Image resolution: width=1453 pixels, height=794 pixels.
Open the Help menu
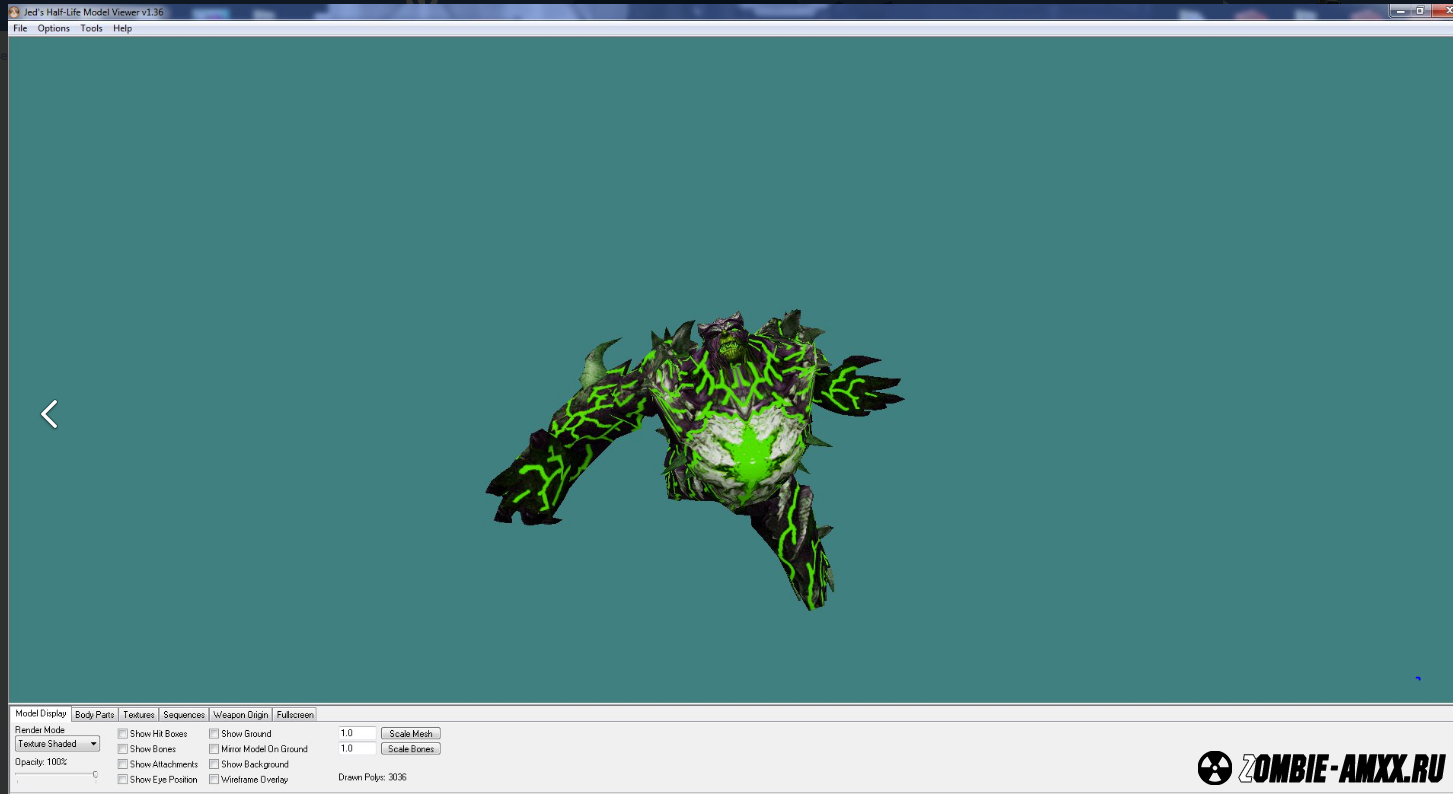point(122,28)
